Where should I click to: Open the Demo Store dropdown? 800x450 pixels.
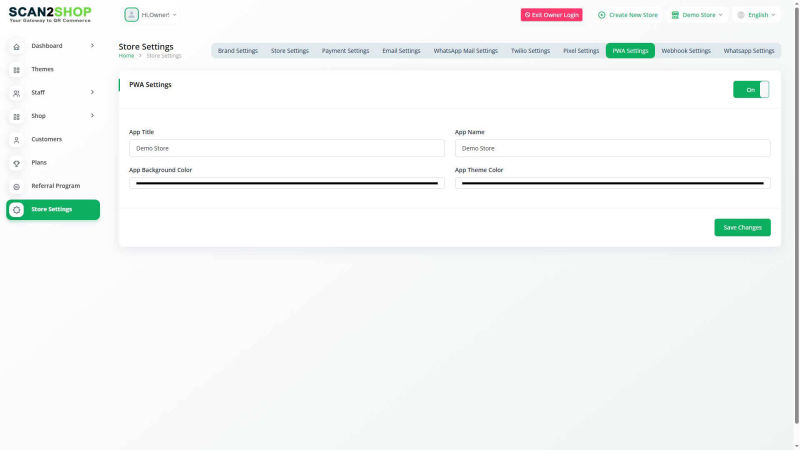[697, 15]
